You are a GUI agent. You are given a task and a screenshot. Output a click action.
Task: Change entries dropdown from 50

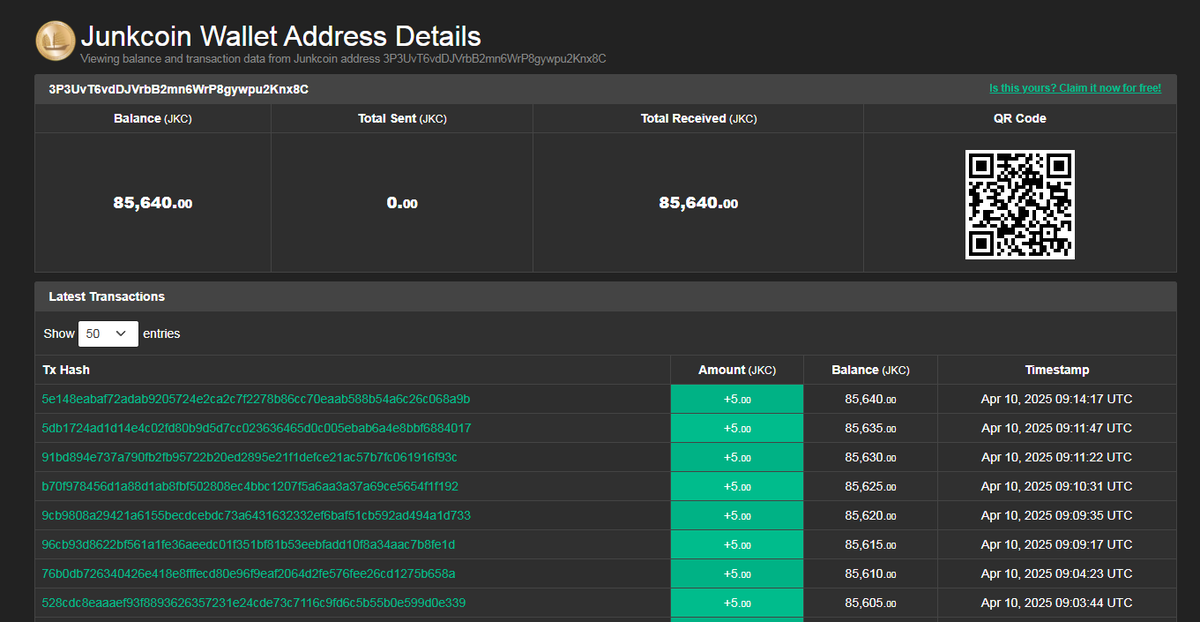tap(108, 333)
